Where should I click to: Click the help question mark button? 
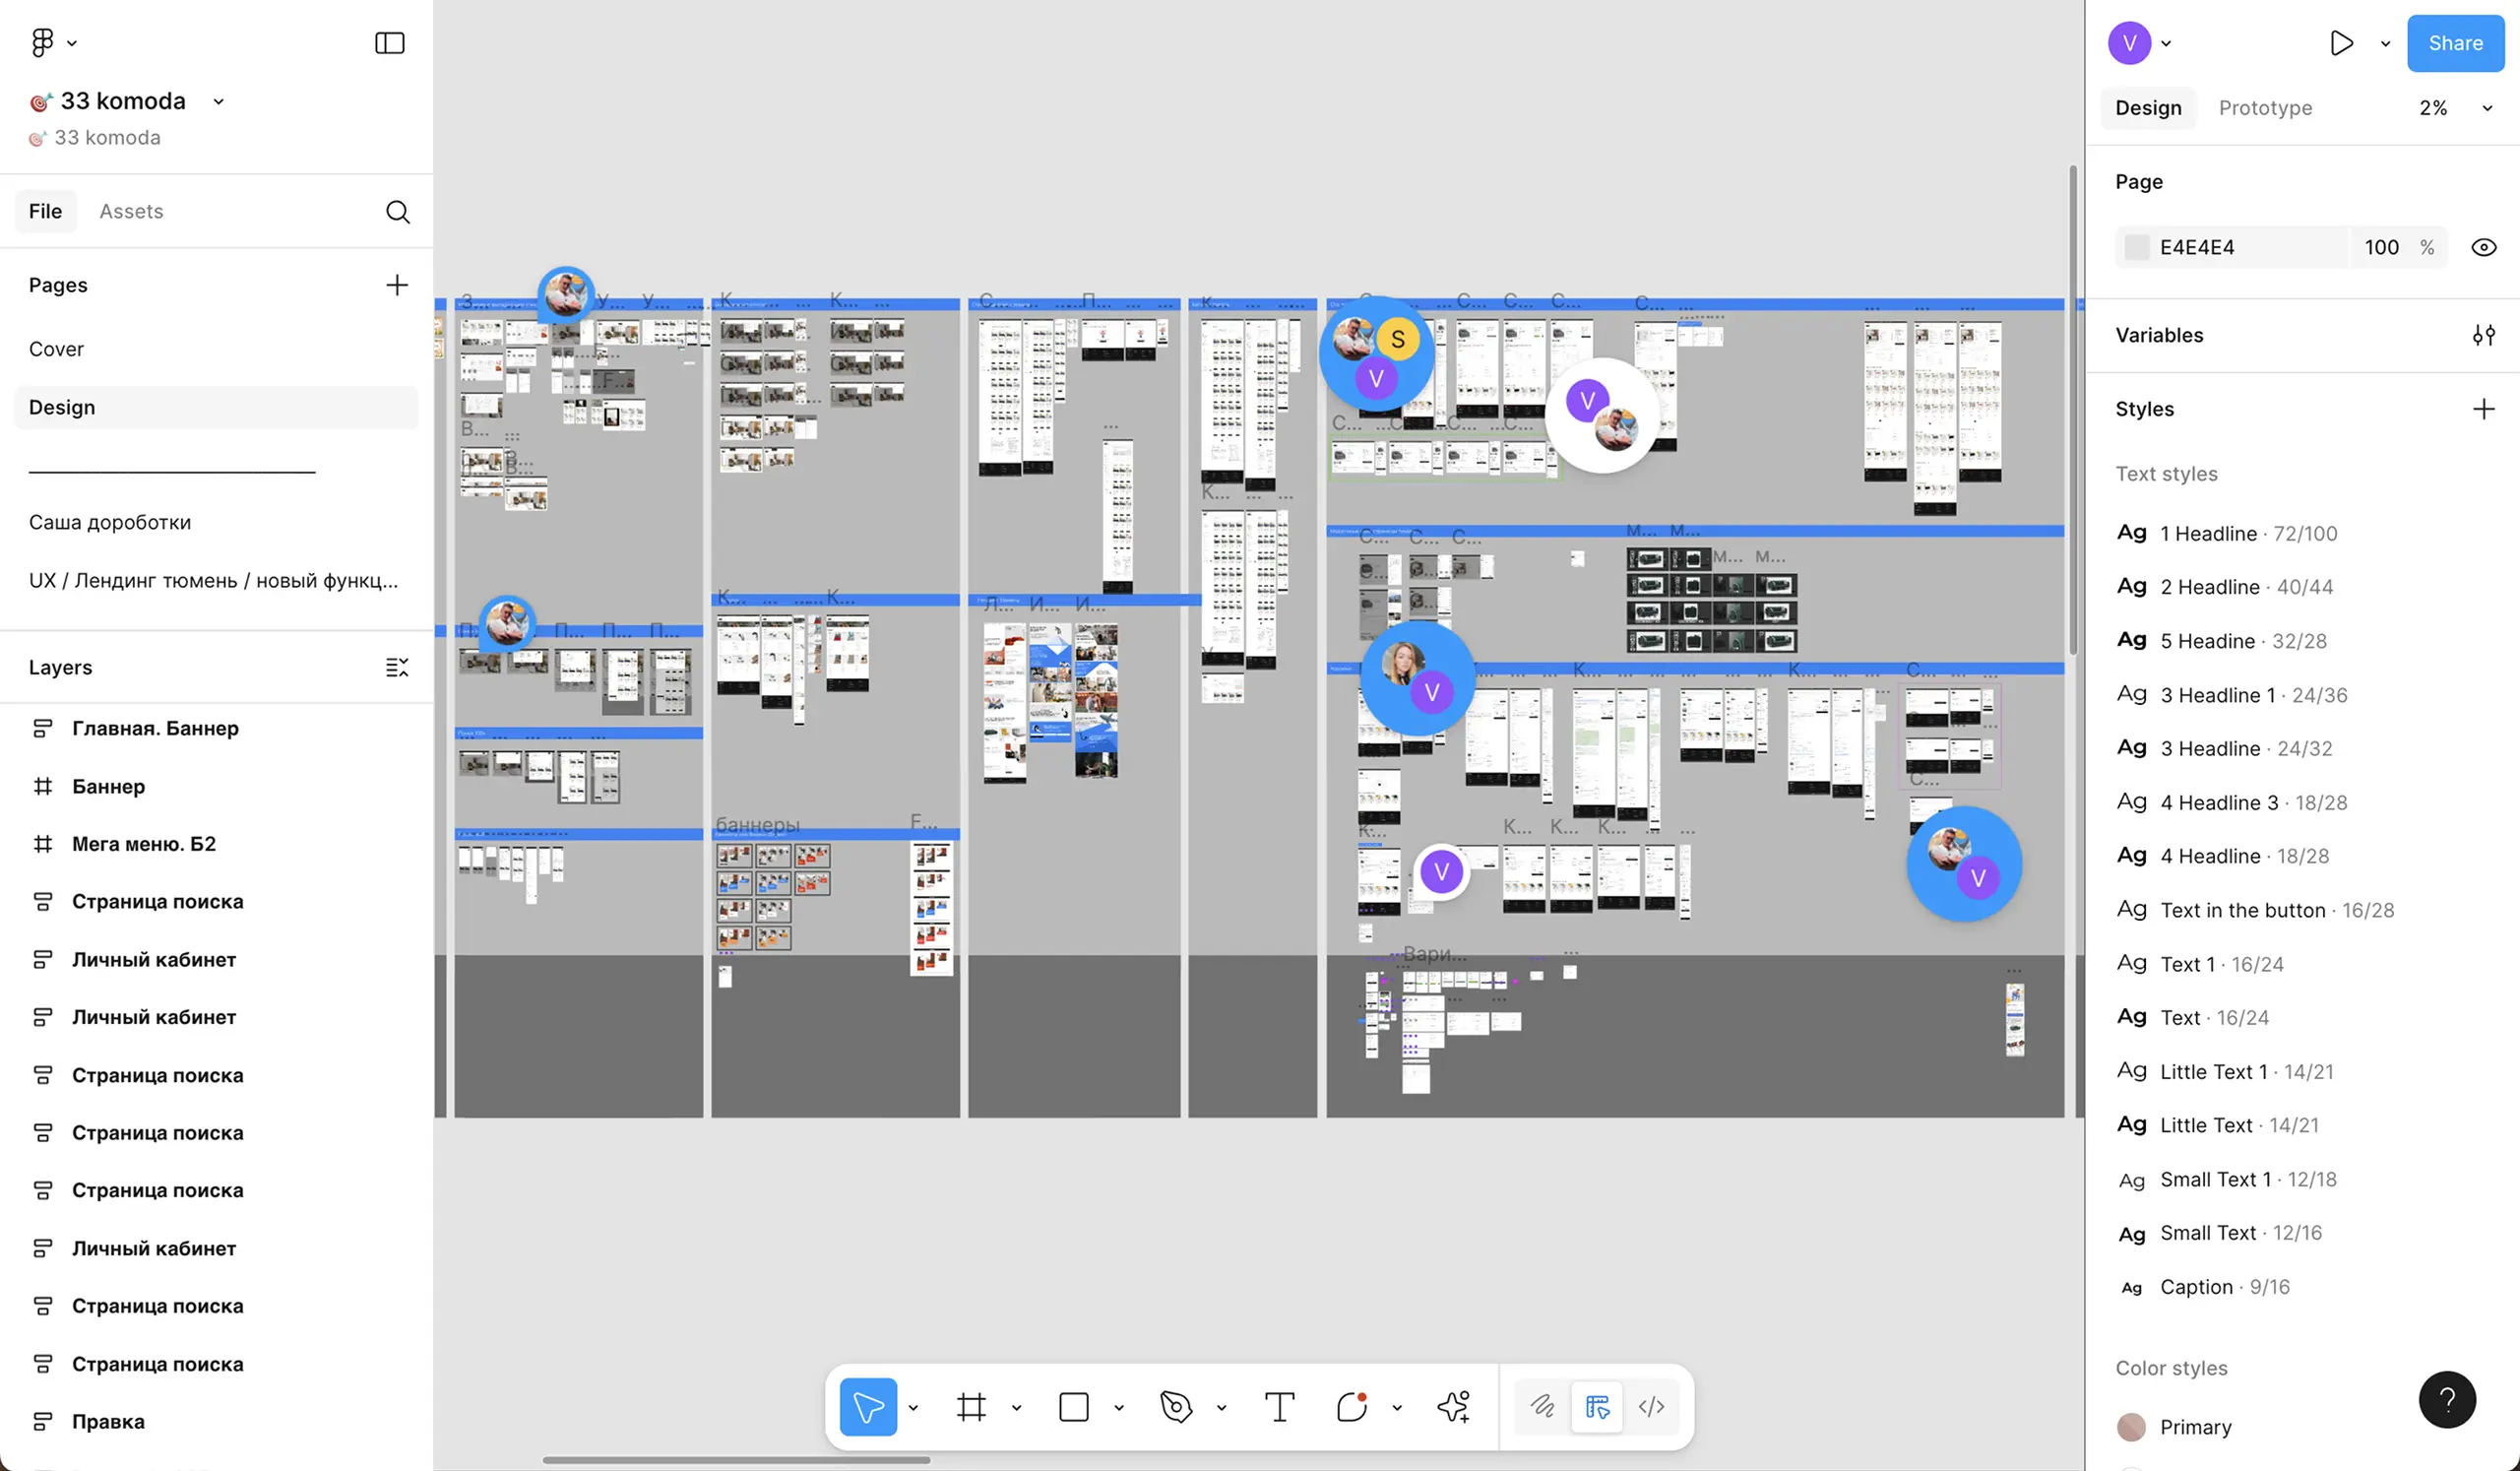[2446, 1399]
